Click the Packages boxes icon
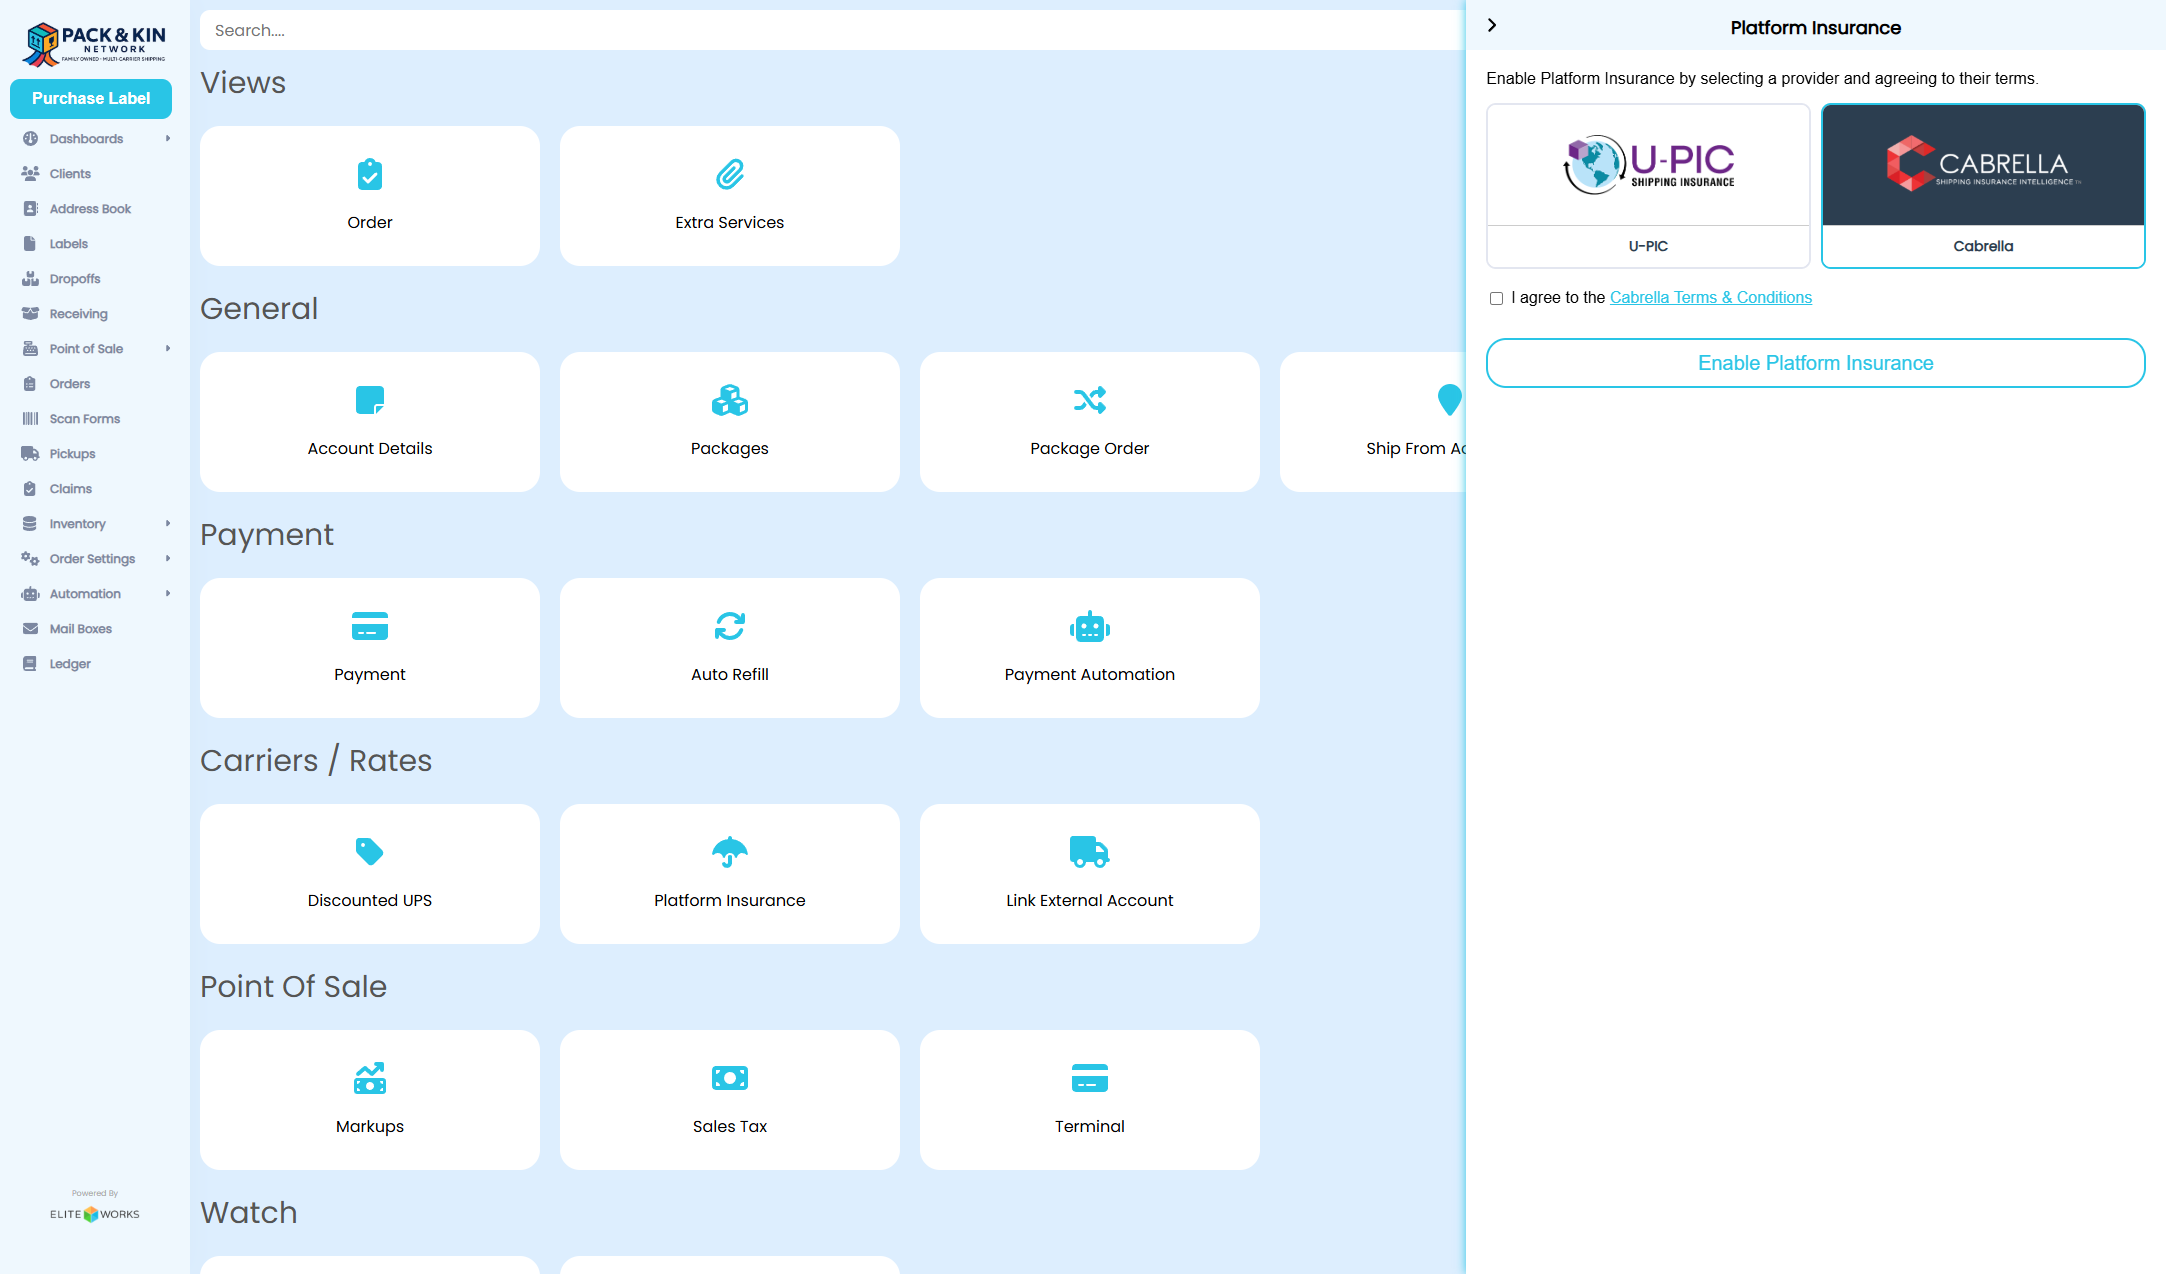 [x=730, y=400]
